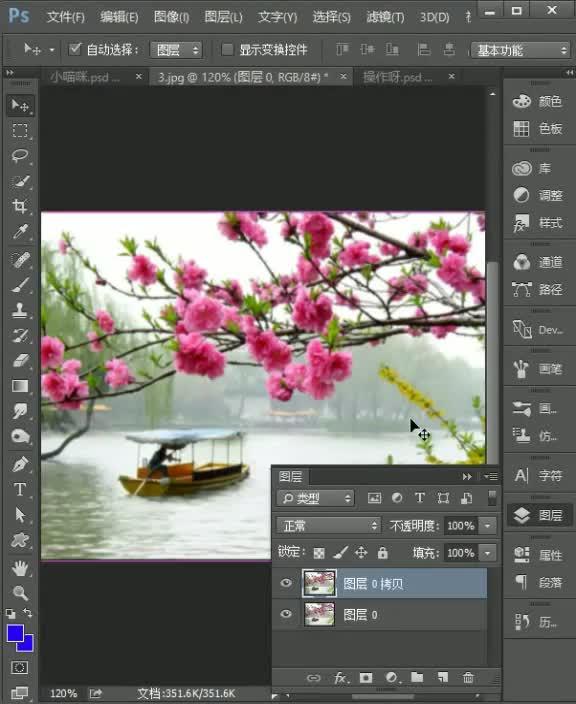Add a layer mask to selected layer

coord(366,678)
